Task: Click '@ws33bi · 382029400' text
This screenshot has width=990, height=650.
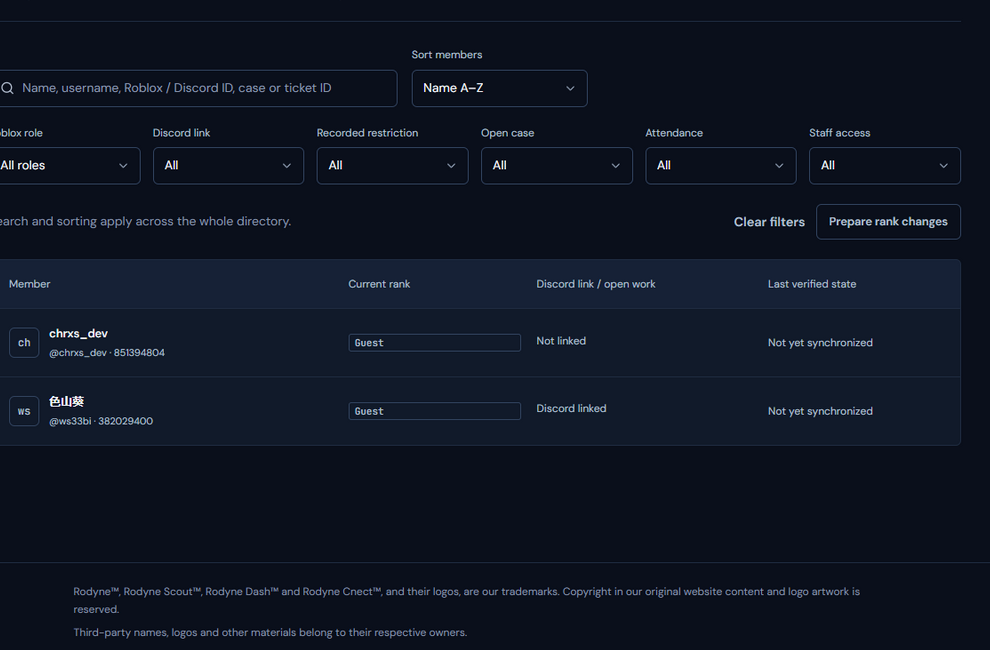Action: click(x=101, y=421)
